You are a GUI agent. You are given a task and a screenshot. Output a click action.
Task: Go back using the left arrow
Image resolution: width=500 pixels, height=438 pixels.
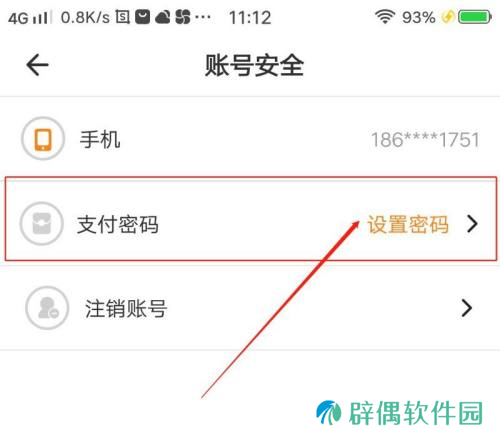pos(37,65)
